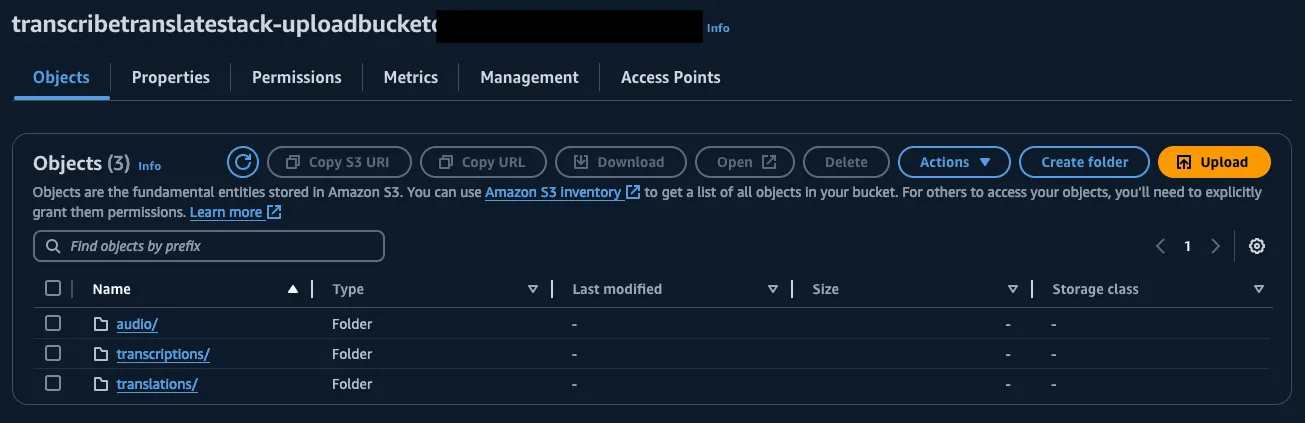Click folder icon beside translations/
The width and height of the screenshot is (1305, 423).
click(x=100, y=384)
